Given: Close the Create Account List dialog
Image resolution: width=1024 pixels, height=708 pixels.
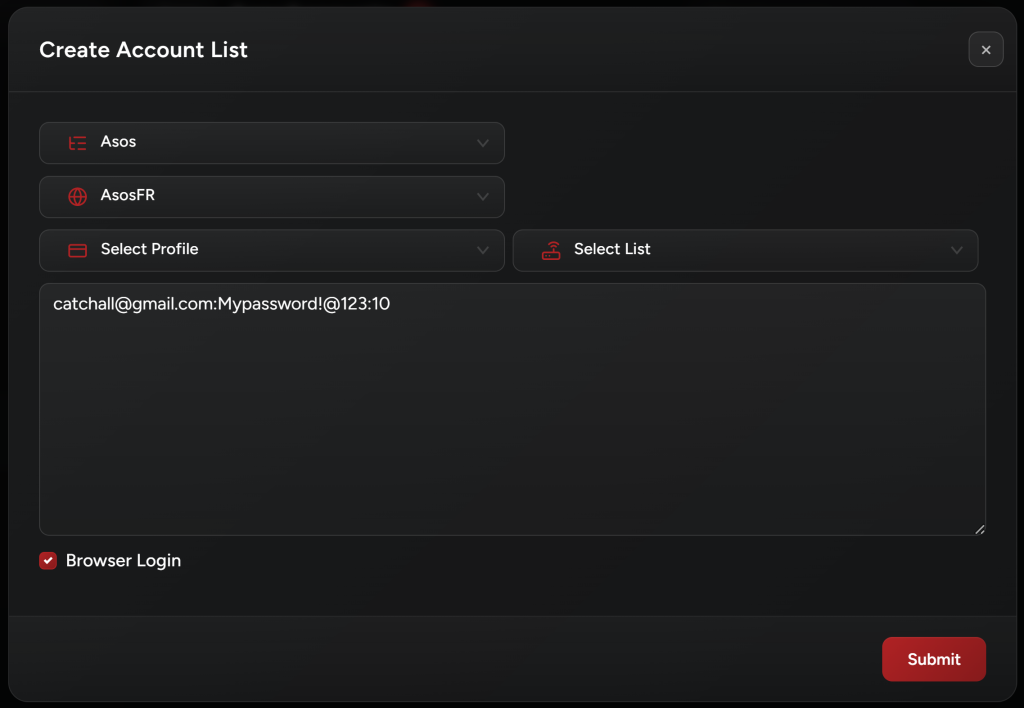Looking at the screenshot, I should tap(985, 49).
